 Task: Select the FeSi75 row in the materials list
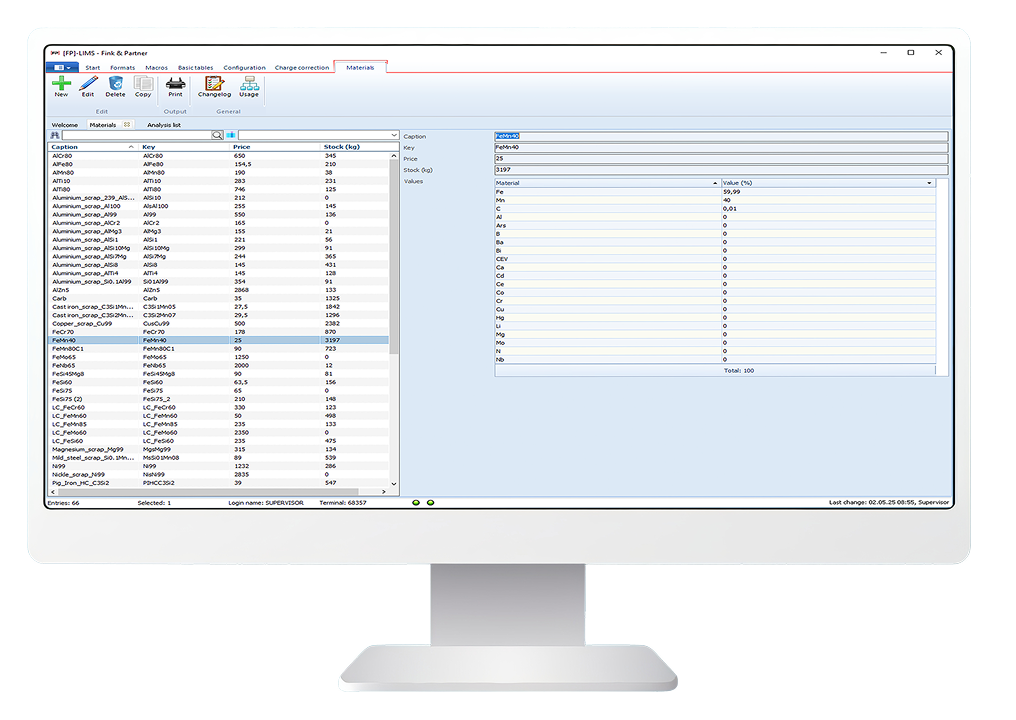[90, 391]
